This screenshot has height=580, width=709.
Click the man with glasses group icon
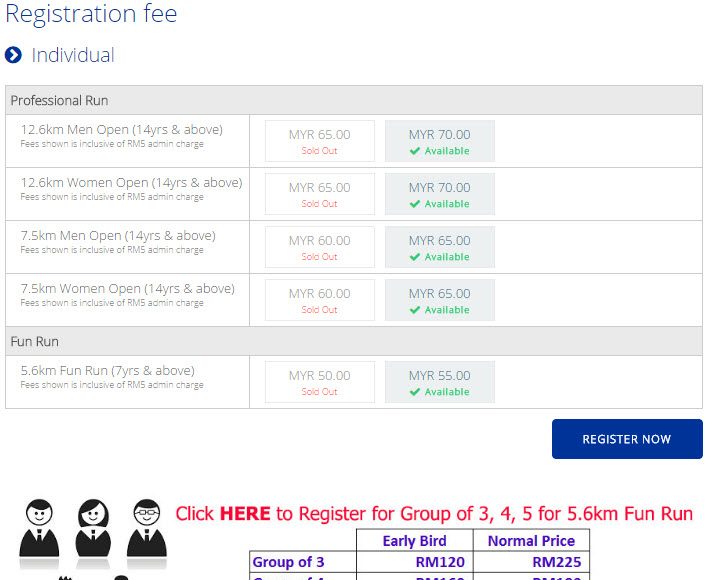click(147, 528)
